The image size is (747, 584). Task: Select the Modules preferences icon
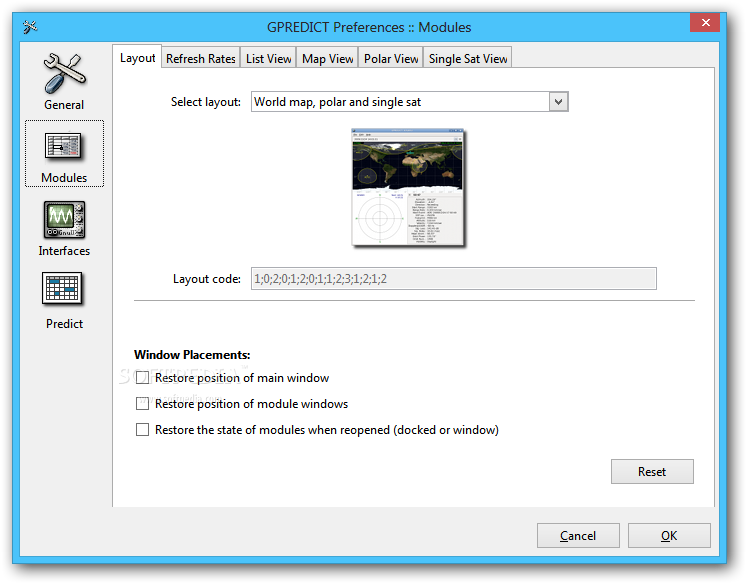click(64, 153)
